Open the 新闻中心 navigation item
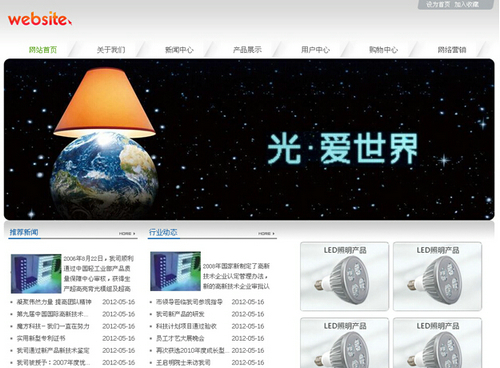The width and height of the screenshot is (500, 368). (x=179, y=50)
